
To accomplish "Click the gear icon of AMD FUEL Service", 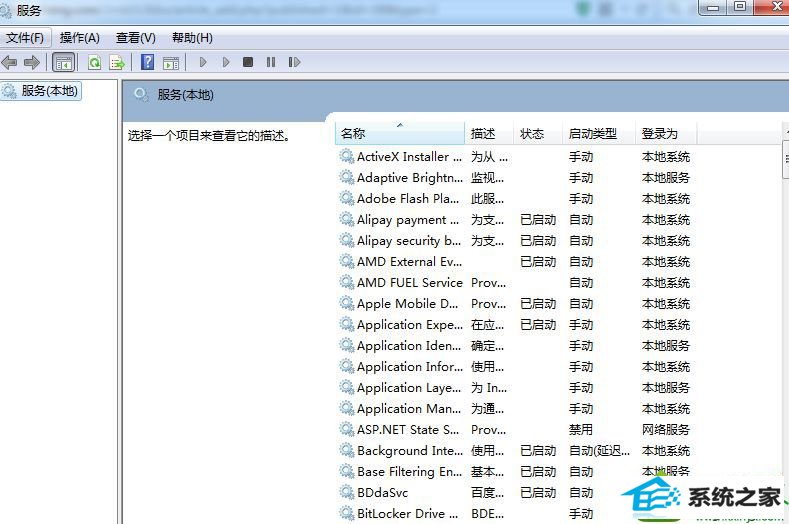I will click(346, 282).
